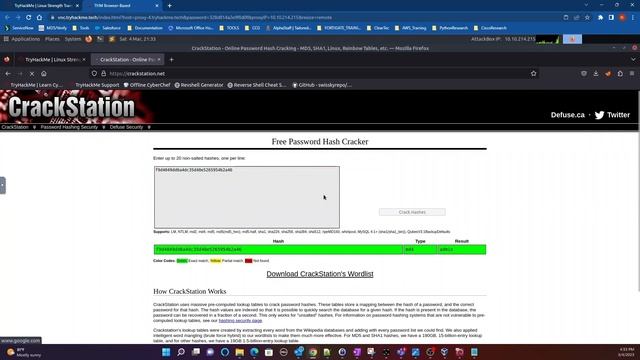The height and width of the screenshot is (360, 640).
Task: Open the terminal icon in the AttackBox panel
Action: click(x=100, y=39)
